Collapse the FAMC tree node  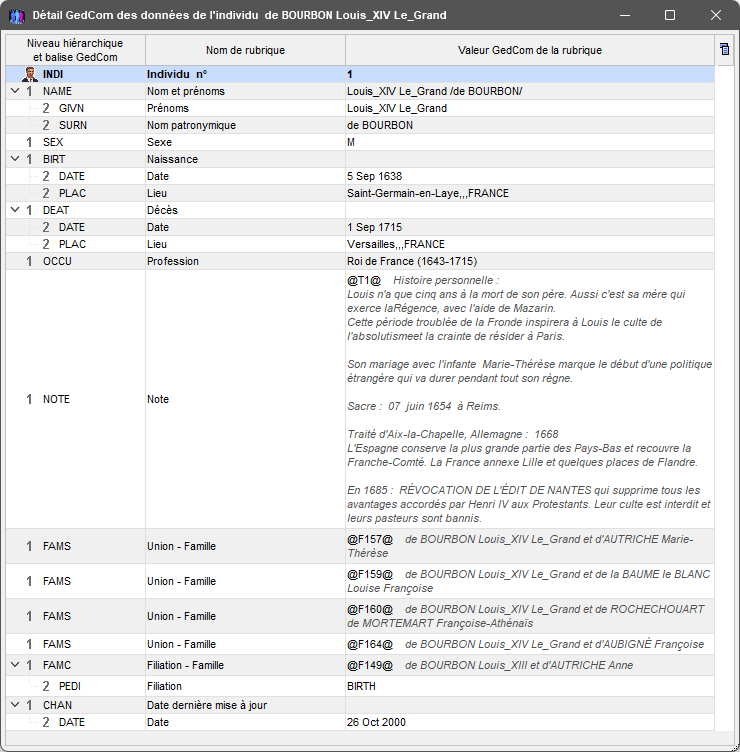(15, 665)
